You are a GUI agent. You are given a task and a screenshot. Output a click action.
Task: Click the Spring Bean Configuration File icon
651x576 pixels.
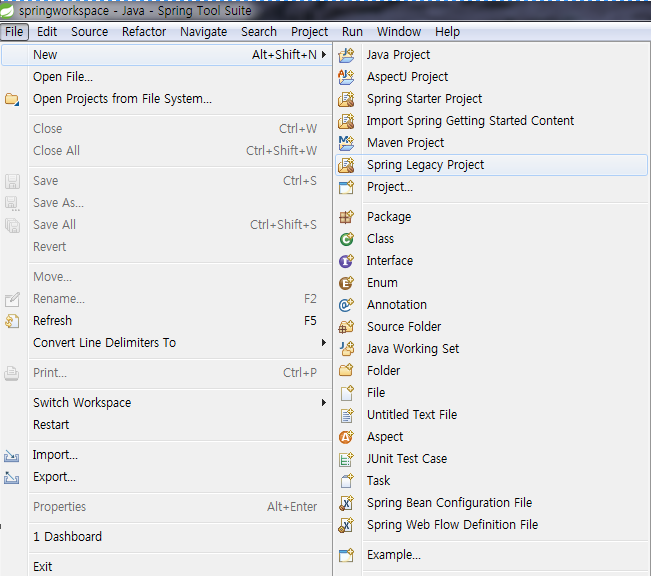point(346,502)
